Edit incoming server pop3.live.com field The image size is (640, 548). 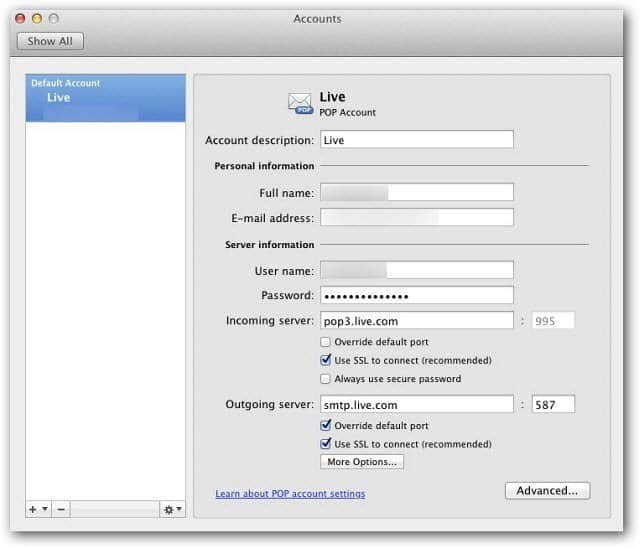(x=417, y=321)
